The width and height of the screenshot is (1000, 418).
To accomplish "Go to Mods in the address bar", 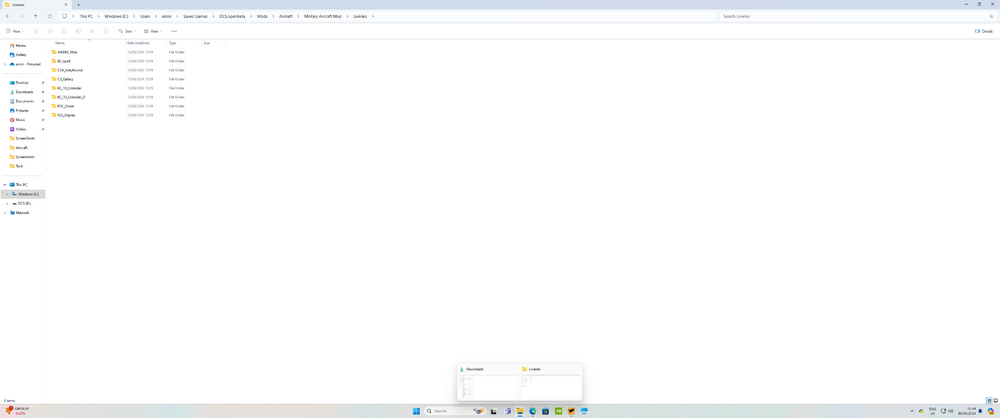I will [262, 16].
